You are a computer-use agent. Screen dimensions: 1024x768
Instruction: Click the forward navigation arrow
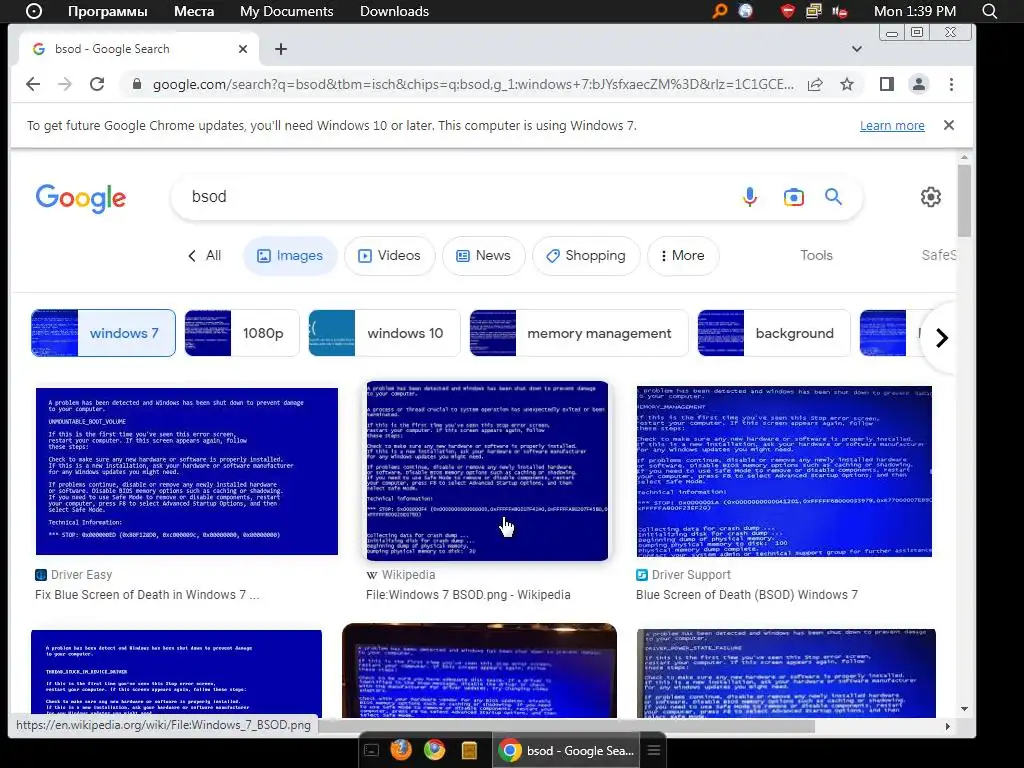click(x=65, y=84)
